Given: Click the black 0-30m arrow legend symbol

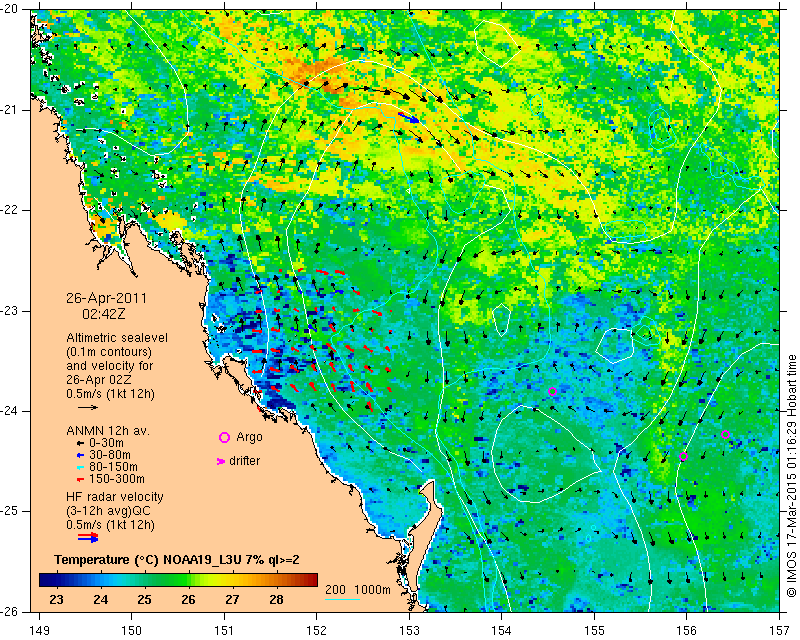Looking at the screenshot, I should [80, 443].
